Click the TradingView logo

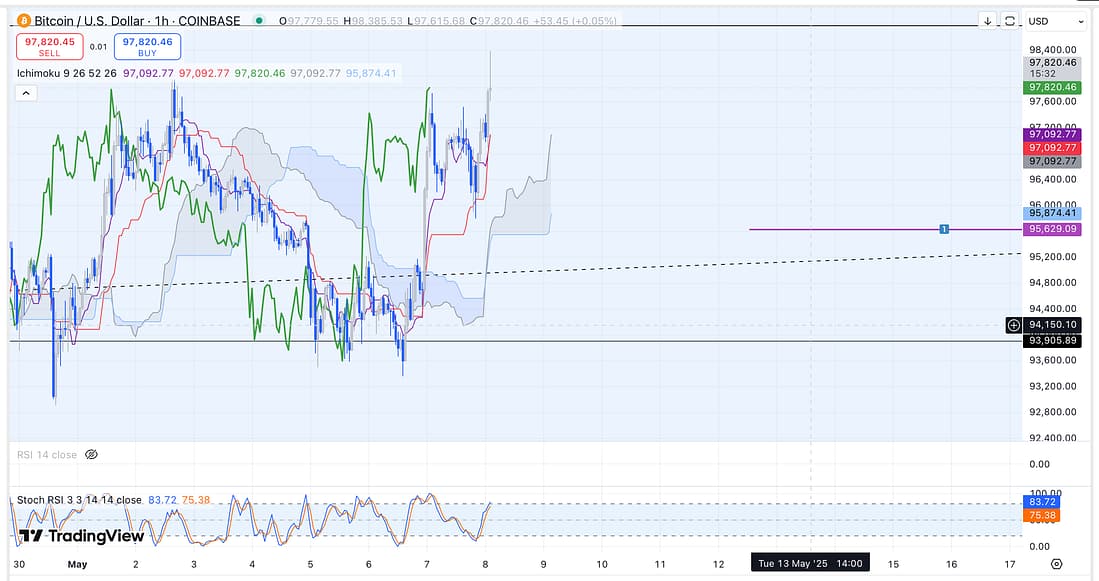(81, 537)
